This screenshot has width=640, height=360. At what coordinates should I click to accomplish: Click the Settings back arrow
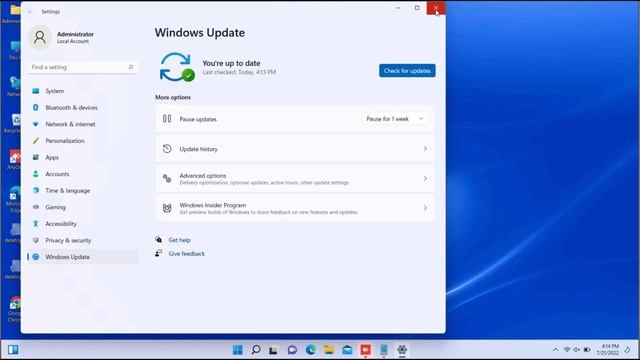pyautogui.click(x=31, y=12)
